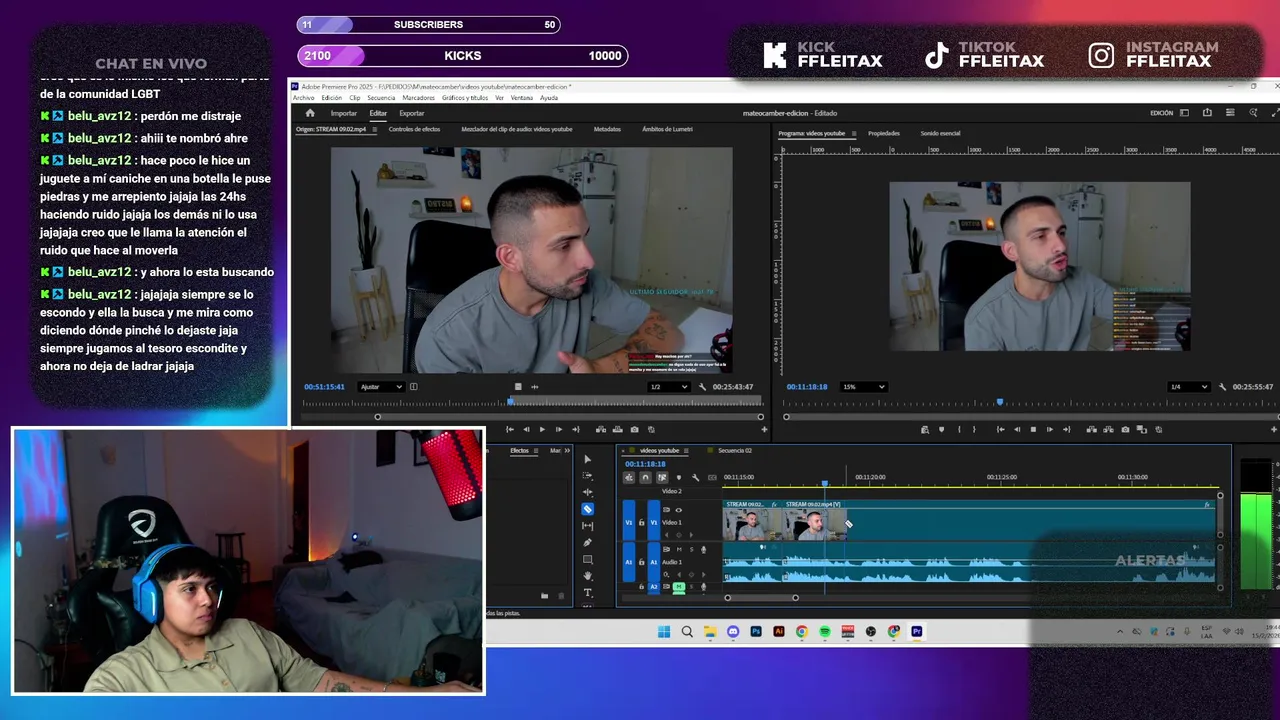Viewport: 1280px width, 720px height.
Task: Toggle snap in timeline magnet icon
Action: tap(645, 477)
